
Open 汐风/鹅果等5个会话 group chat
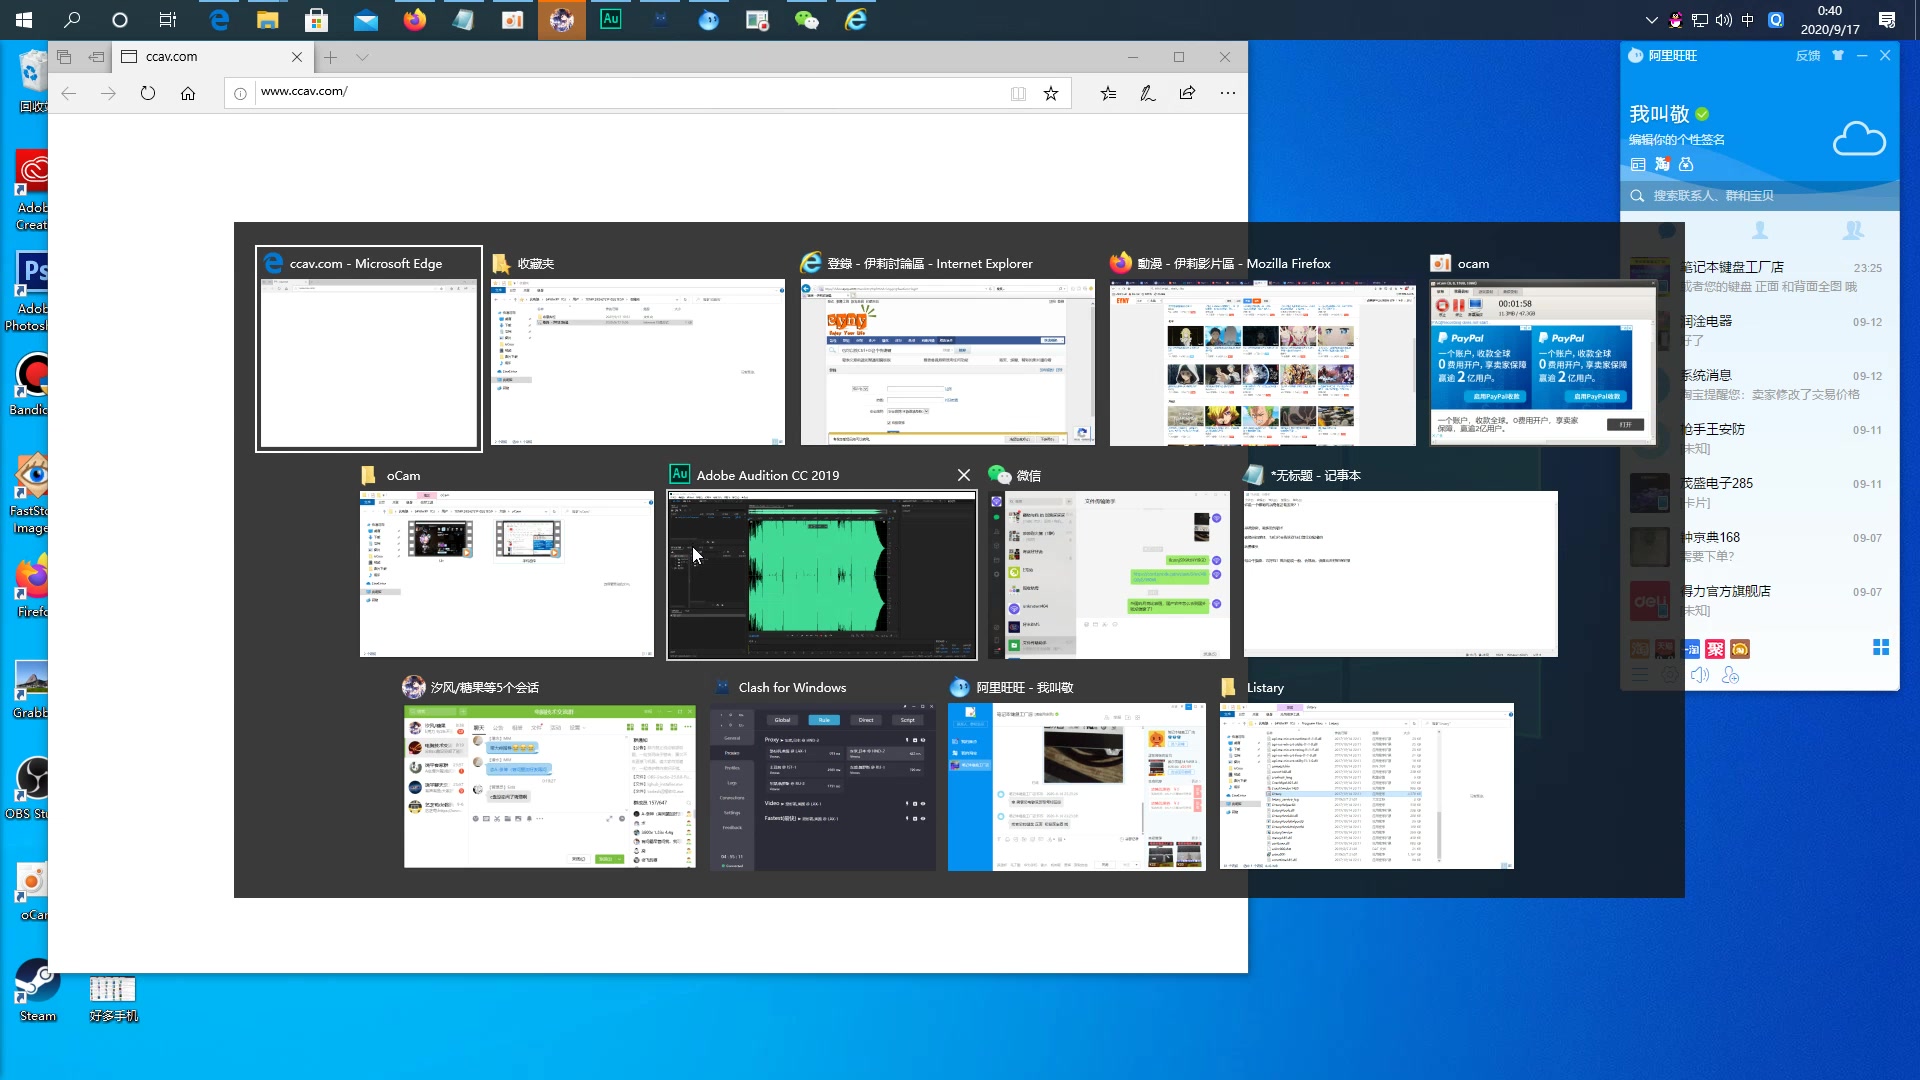550,787
